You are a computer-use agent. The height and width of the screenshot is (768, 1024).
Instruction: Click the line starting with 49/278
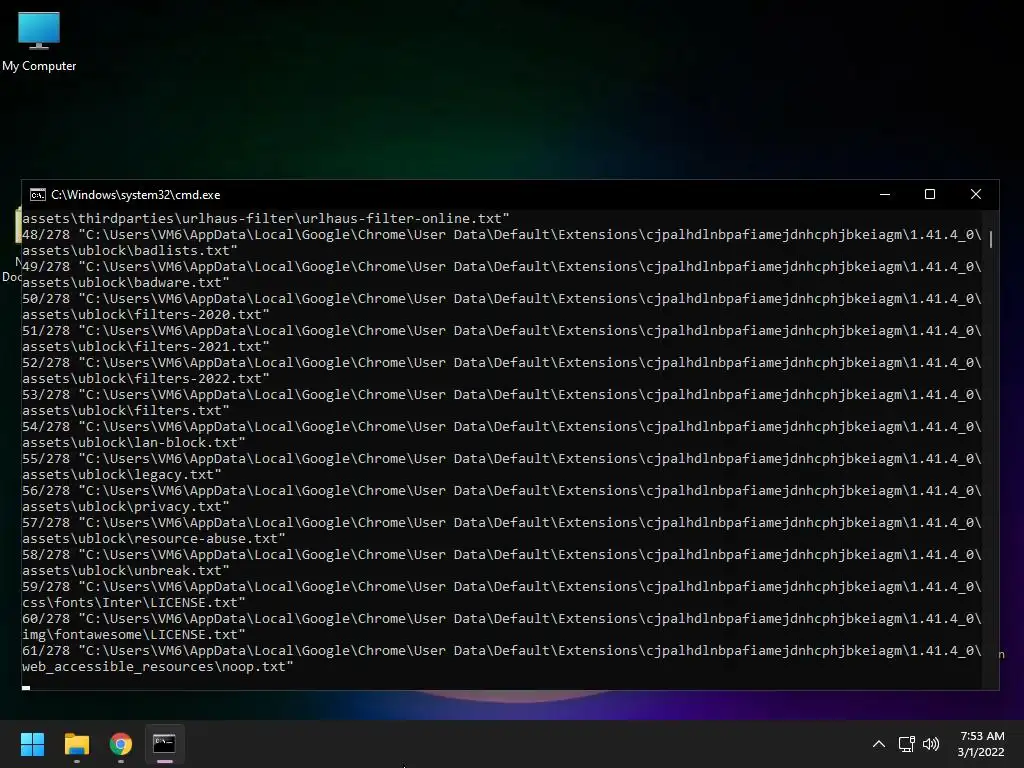tap(502, 266)
